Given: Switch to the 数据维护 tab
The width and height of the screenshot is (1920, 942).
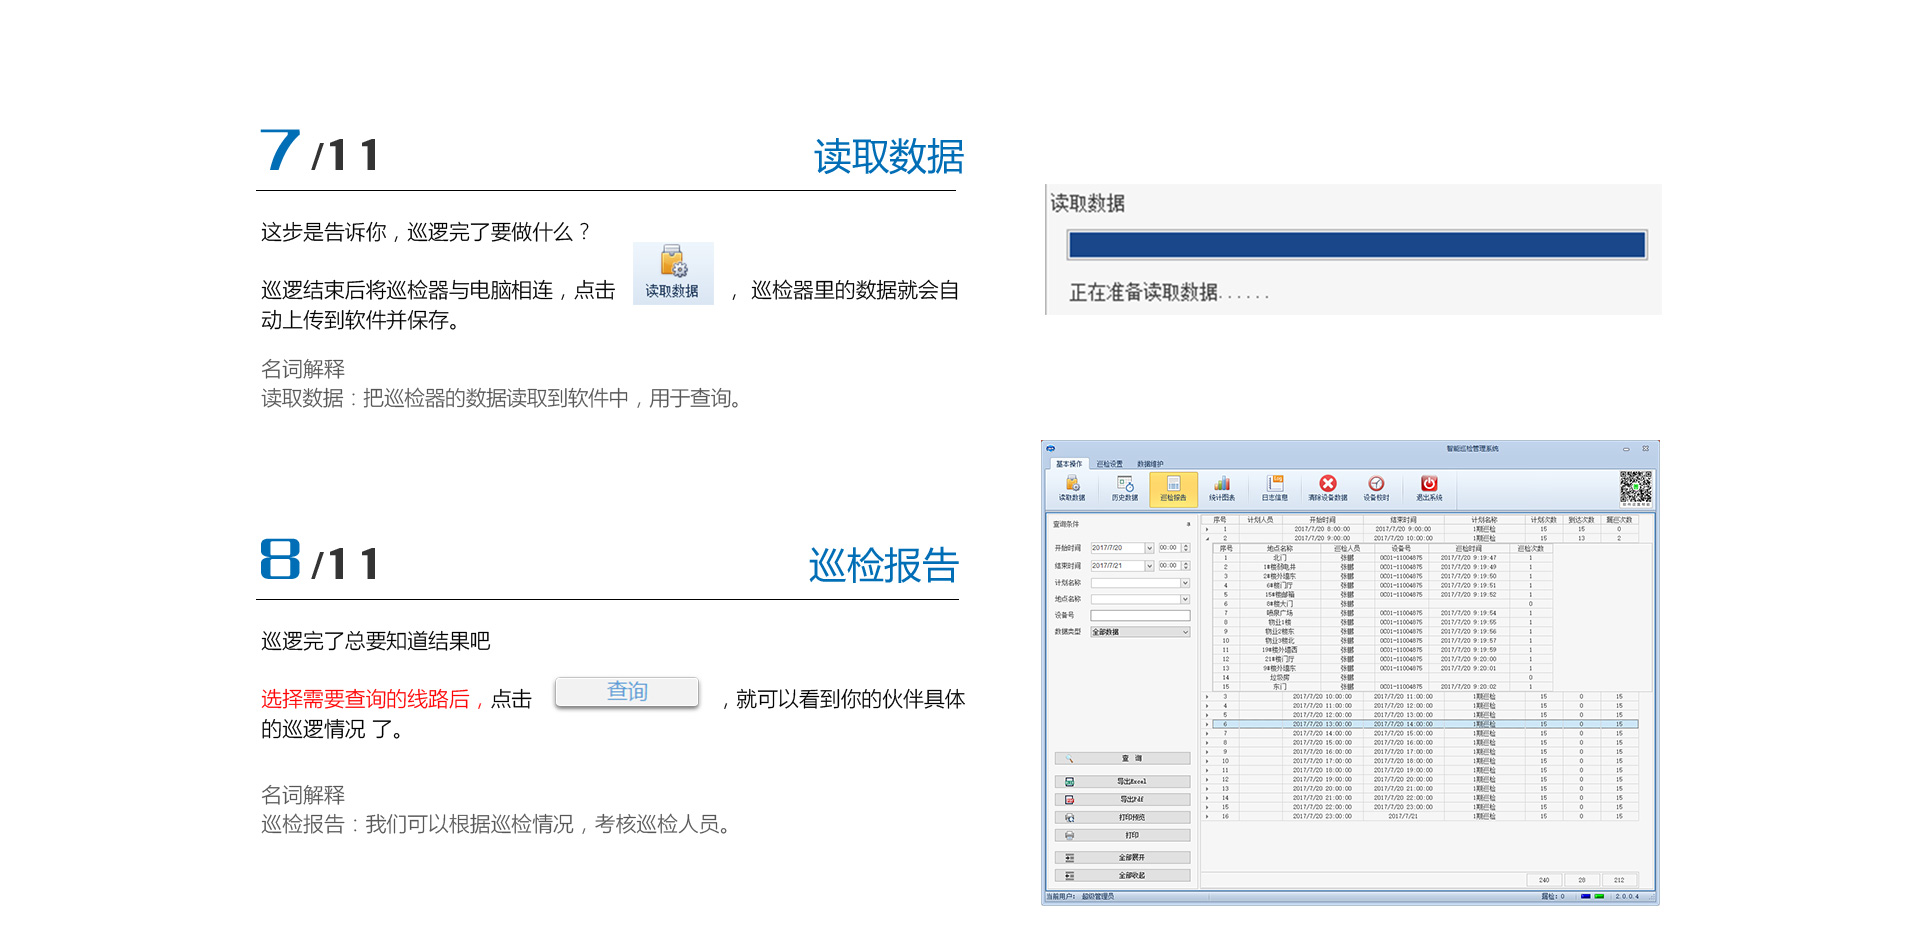Looking at the screenshot, I should tap(1150, 464).
